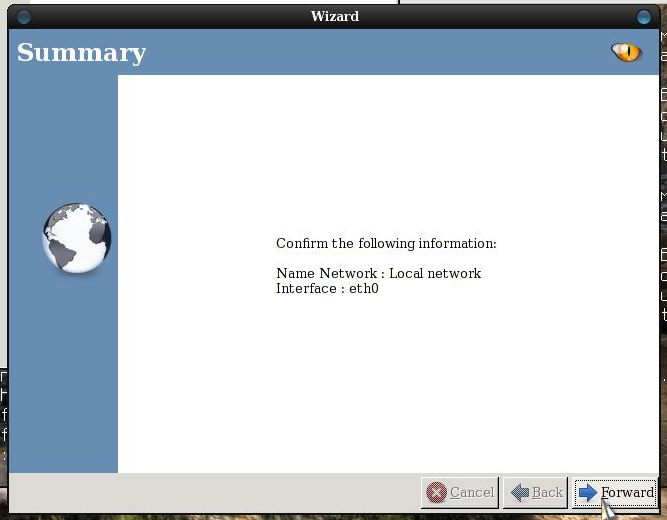Viewport: 667px width, 520px height.
Task: Click the red X icon on Cancel
Action: [436, 493]
